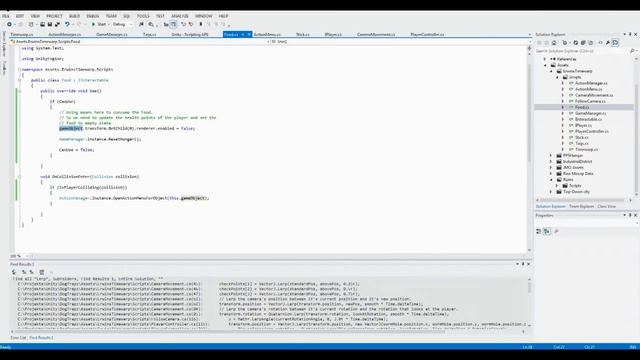
Task: Undo the last edit via toolbar
Action: point(67,24)
